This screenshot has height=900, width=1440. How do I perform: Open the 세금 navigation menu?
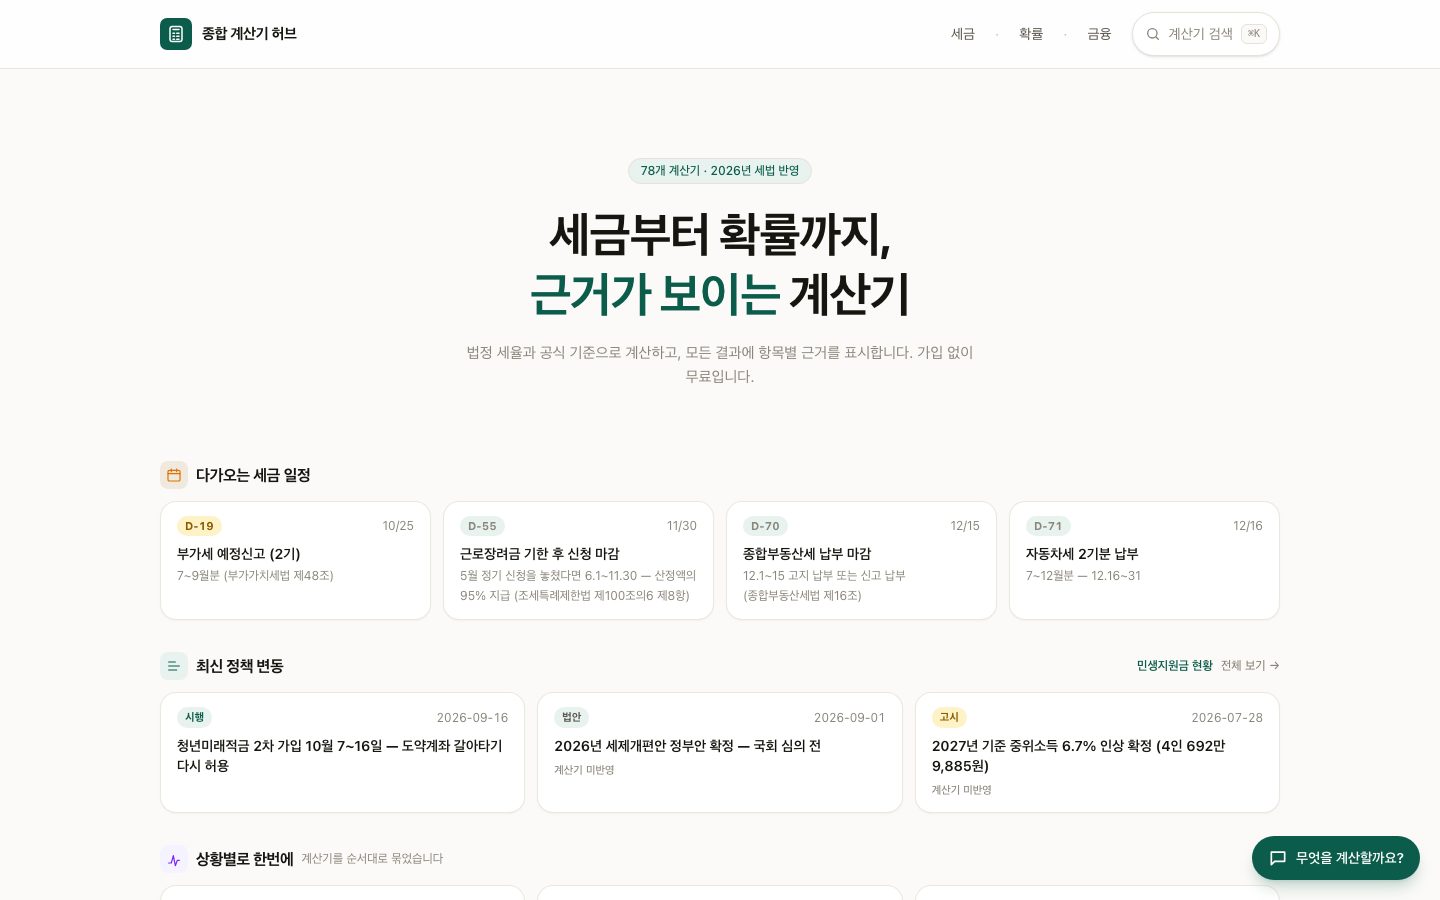coord(963,34)
